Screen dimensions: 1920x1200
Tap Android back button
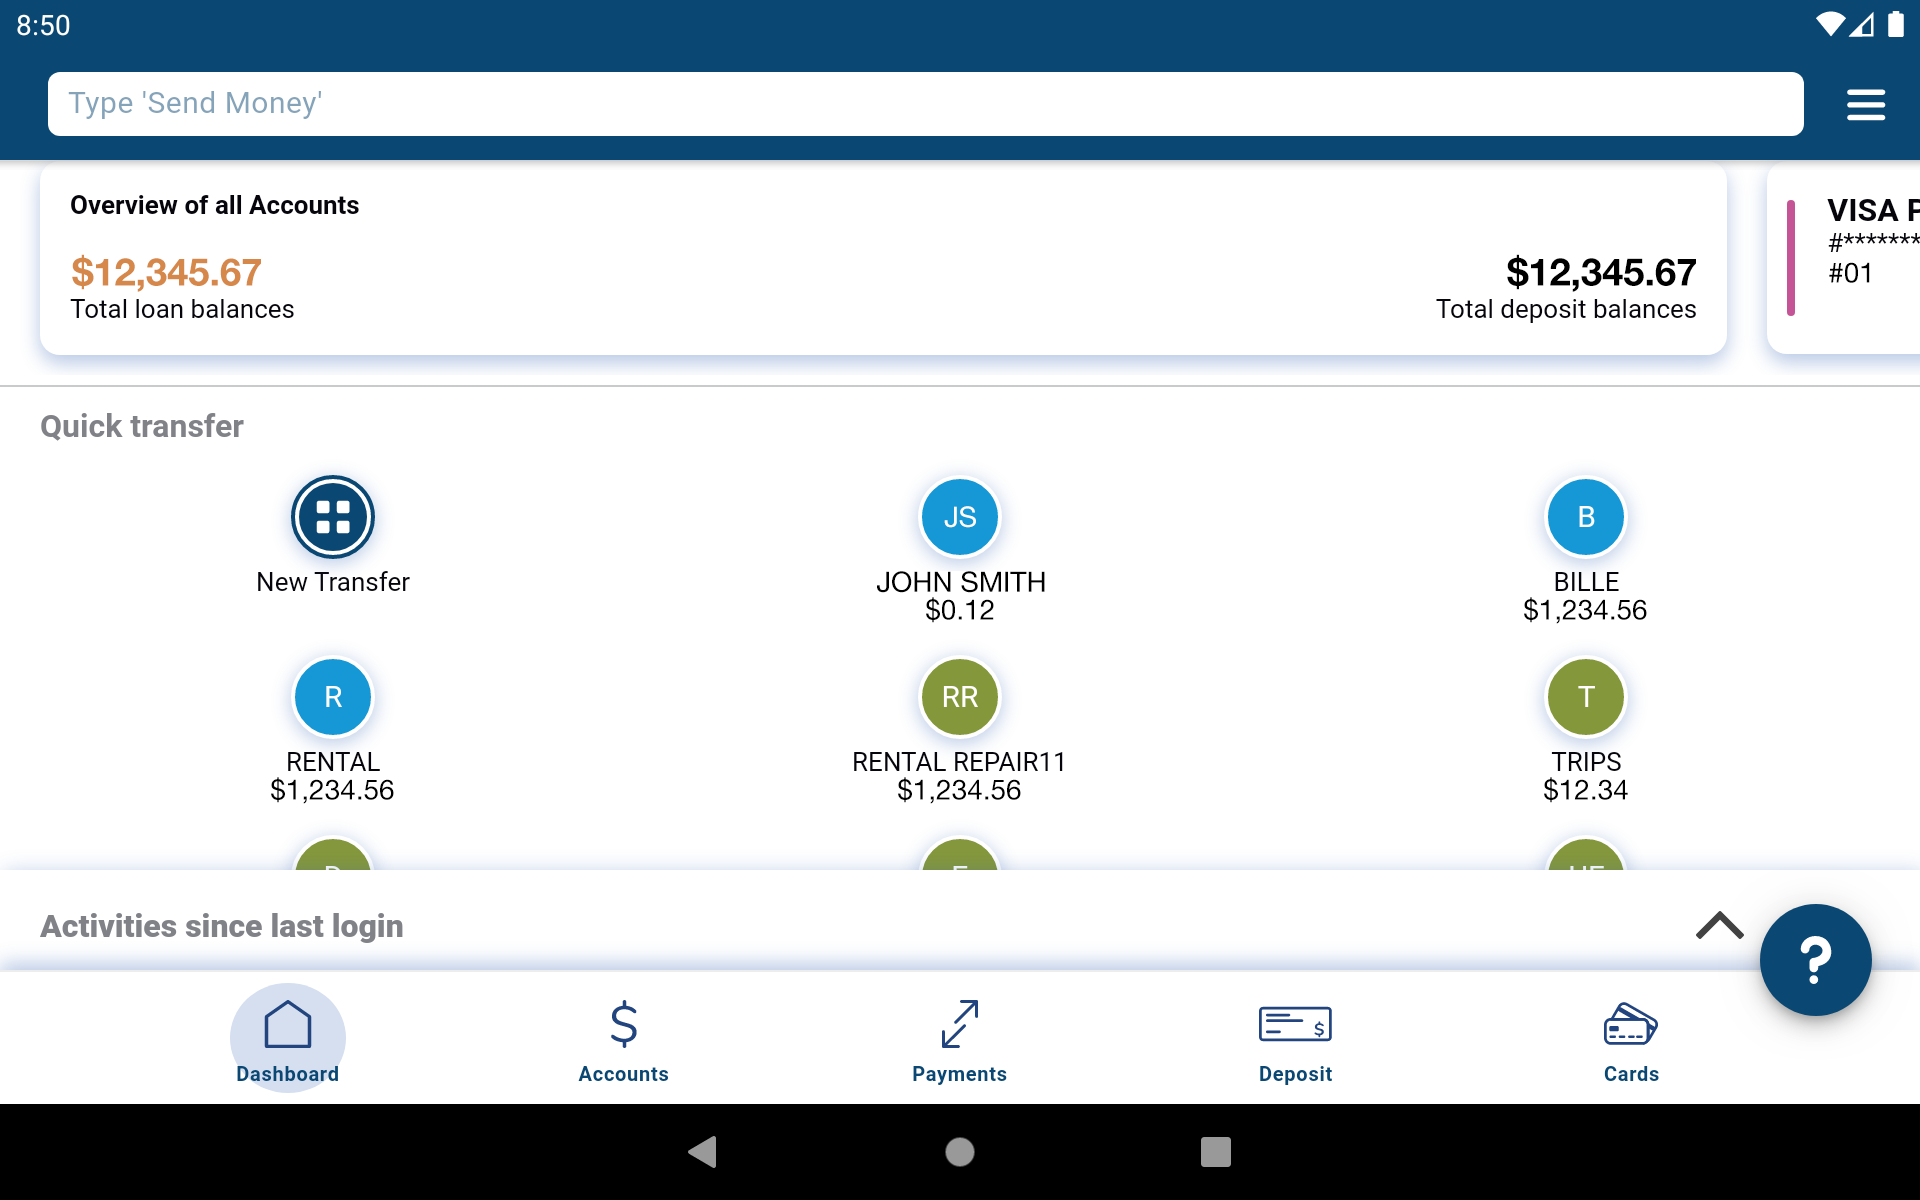coord(703,1152)
